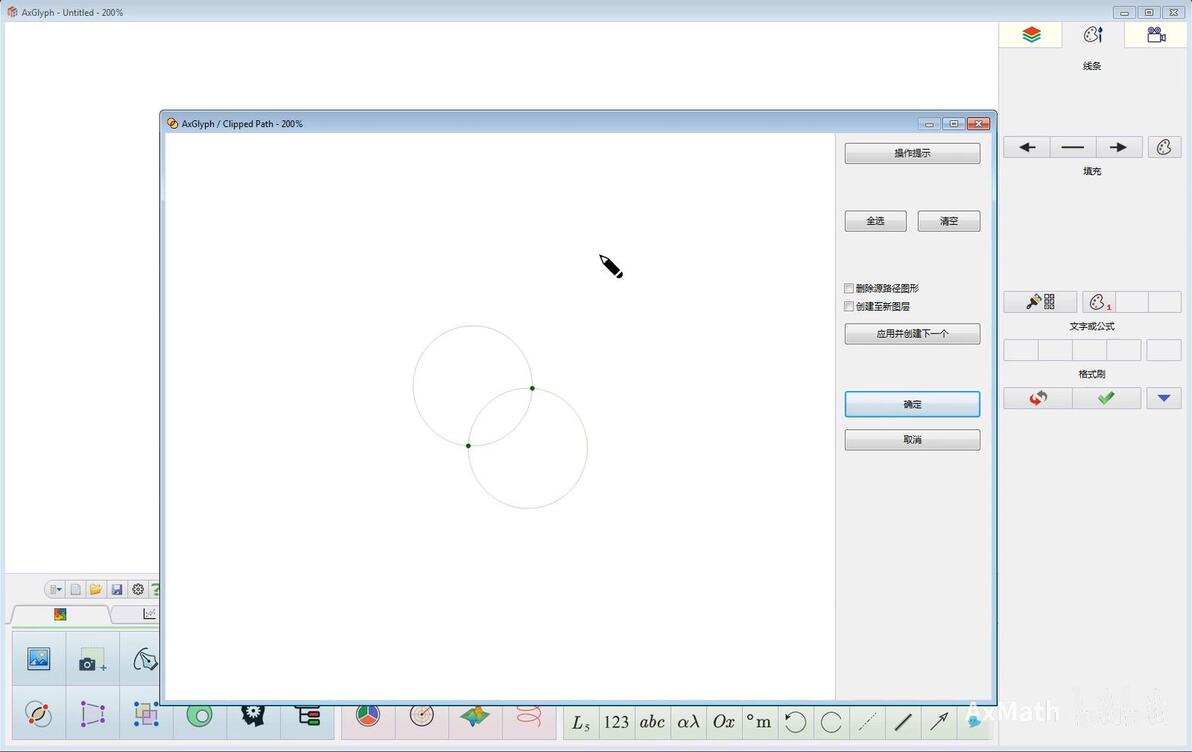Expand the blue triangle format painter dropdown
1192x752 pixels.
click(1164, 398)
